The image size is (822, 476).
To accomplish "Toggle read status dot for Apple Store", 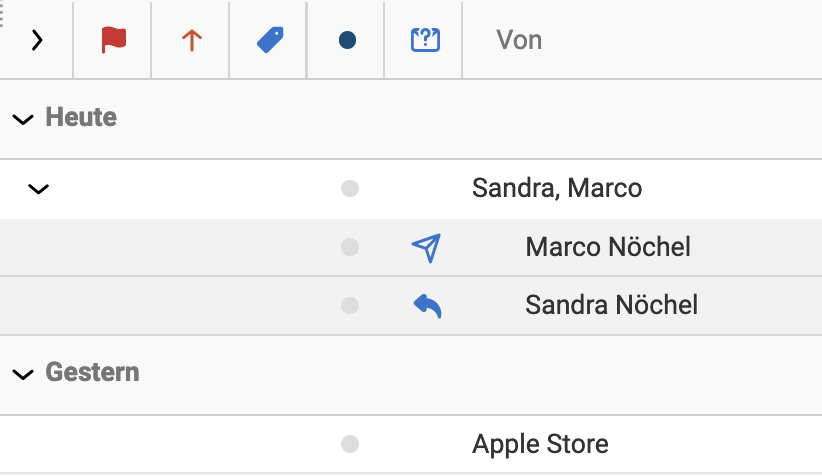I will [350, 444].
